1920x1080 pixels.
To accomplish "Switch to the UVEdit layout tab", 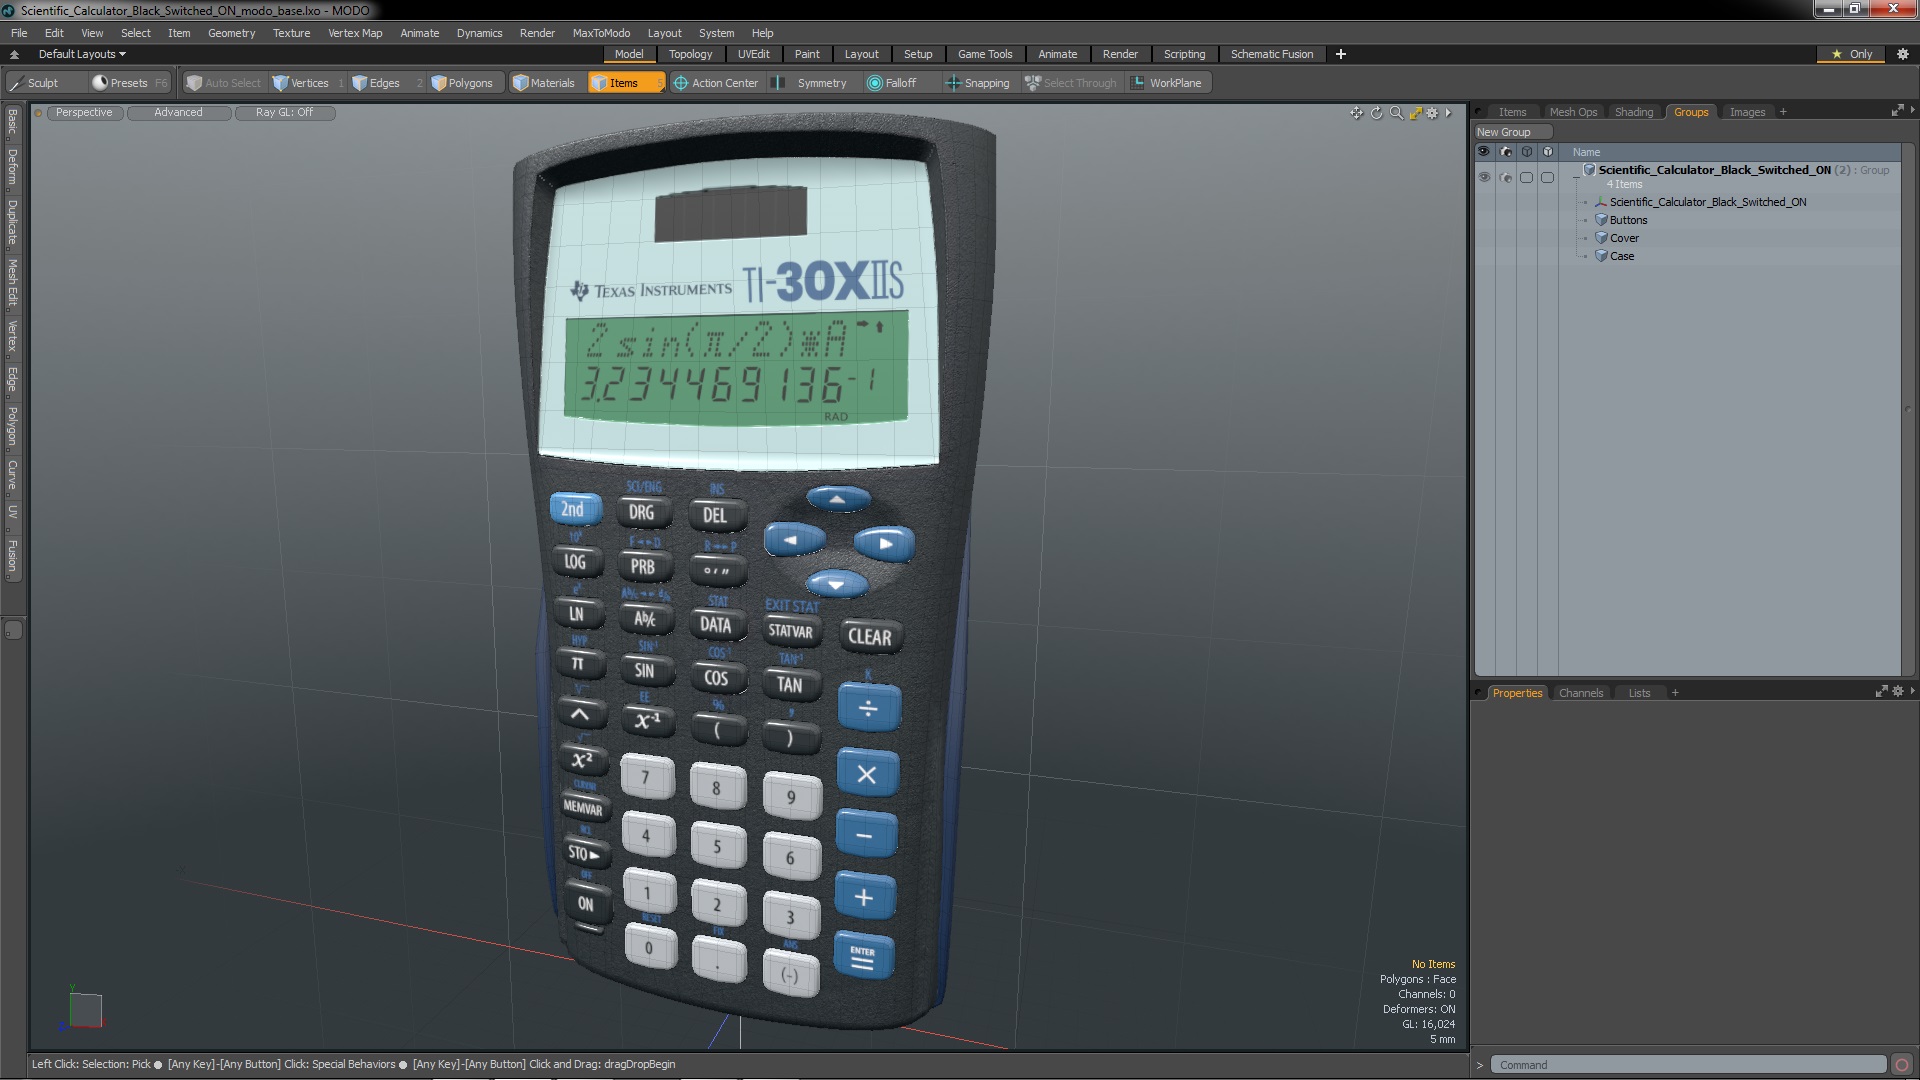I will point(753,54).
